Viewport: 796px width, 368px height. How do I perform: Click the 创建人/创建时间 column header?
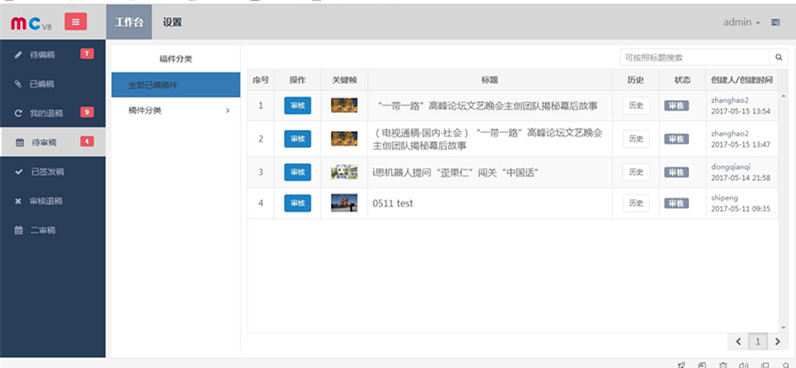pos(742,80)
